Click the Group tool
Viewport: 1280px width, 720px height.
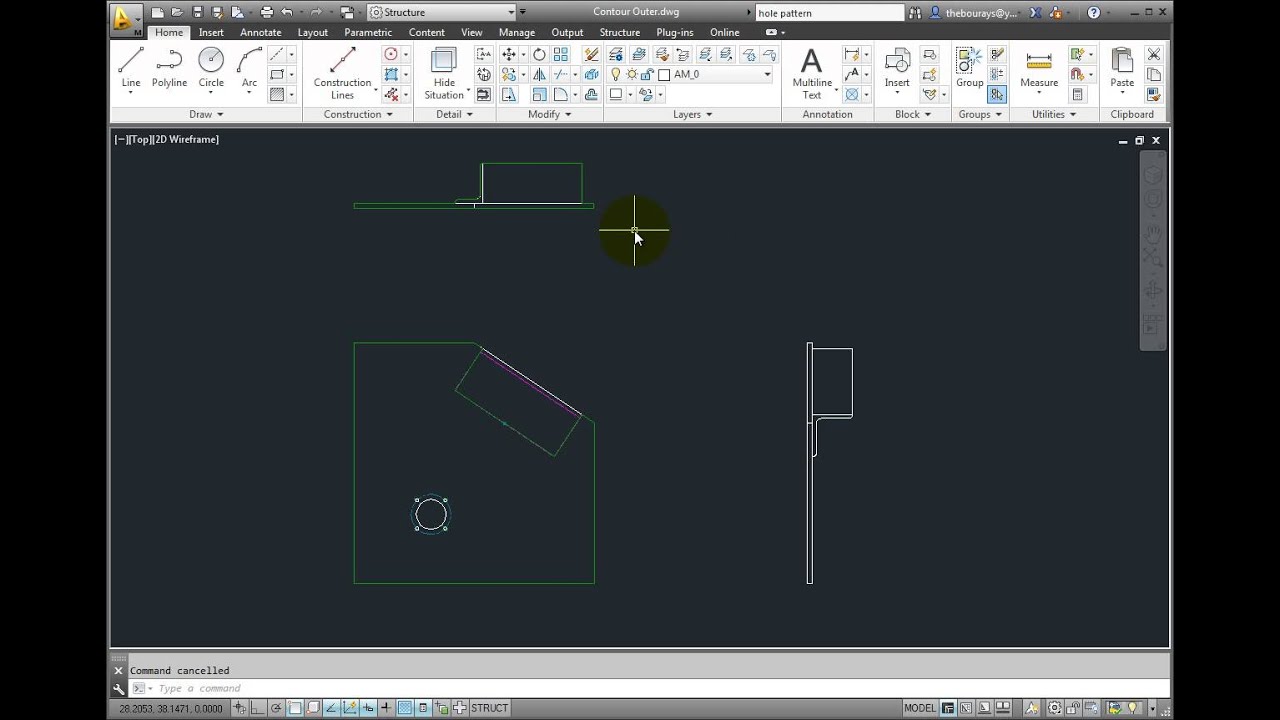point(969,68)
